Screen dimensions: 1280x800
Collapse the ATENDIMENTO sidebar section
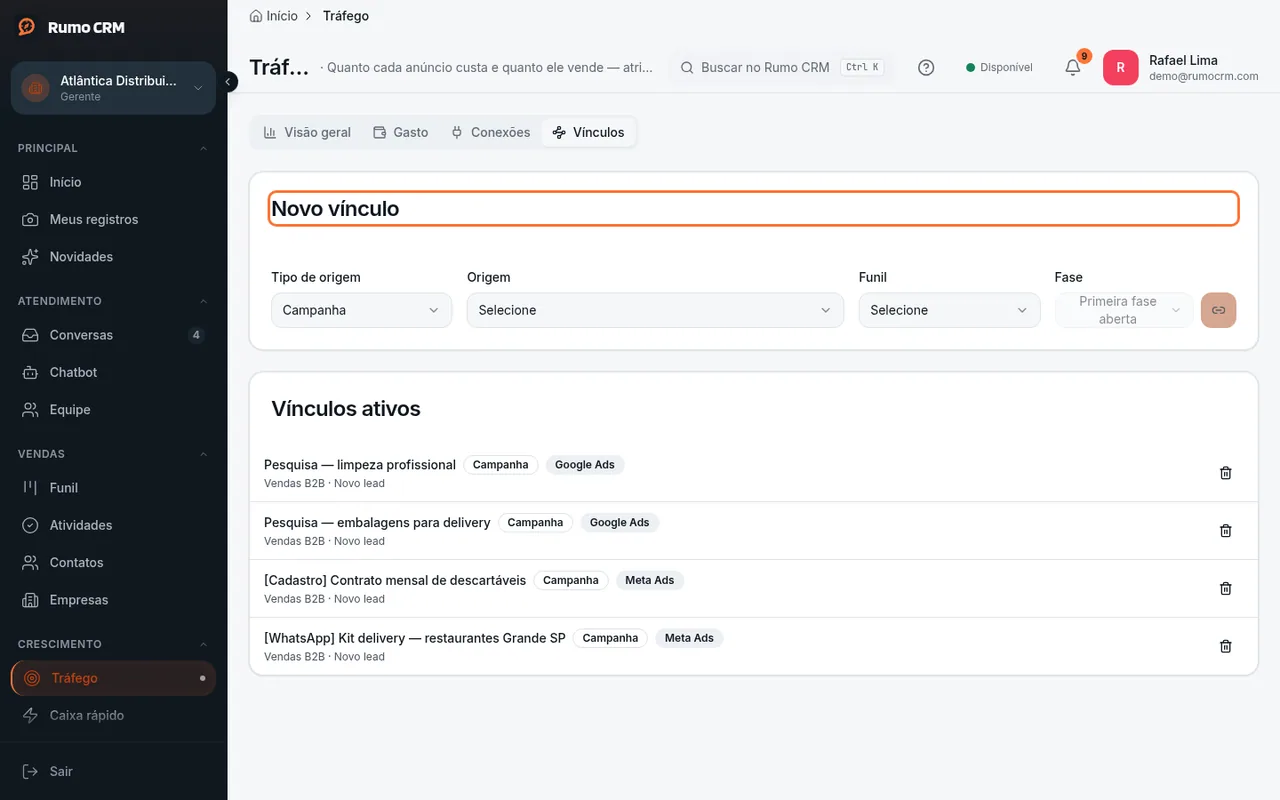pos(113,301)
